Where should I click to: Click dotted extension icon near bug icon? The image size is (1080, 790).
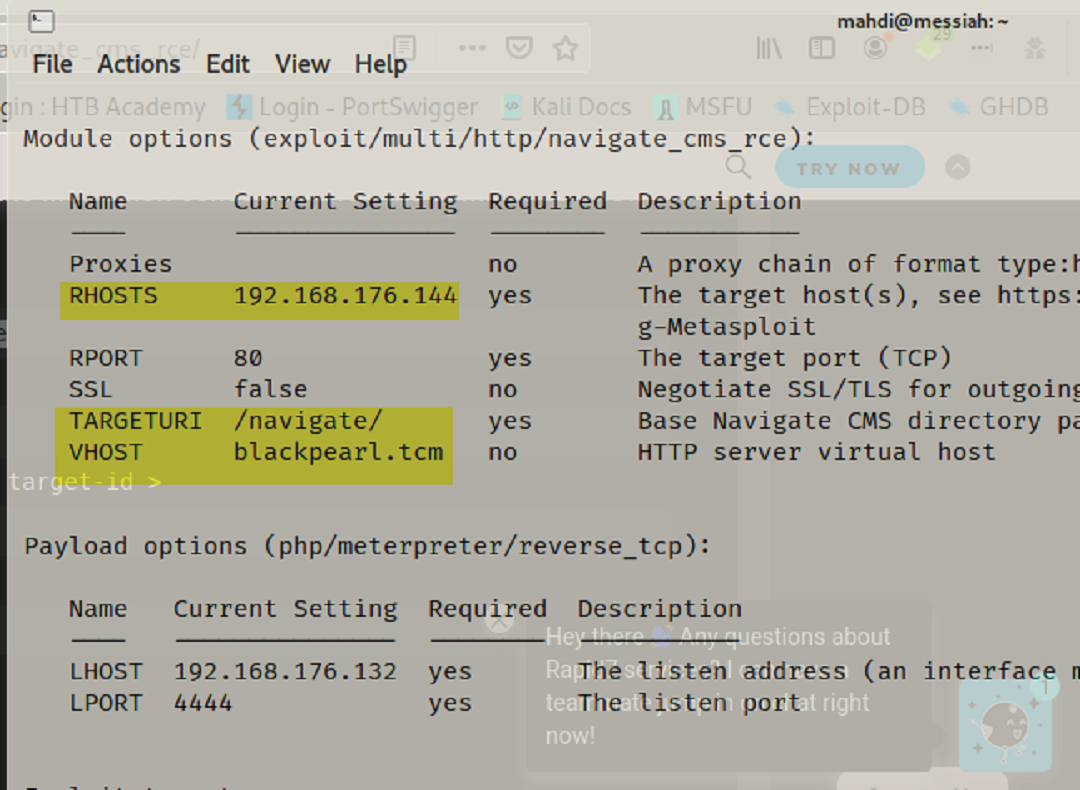[982, 48]
